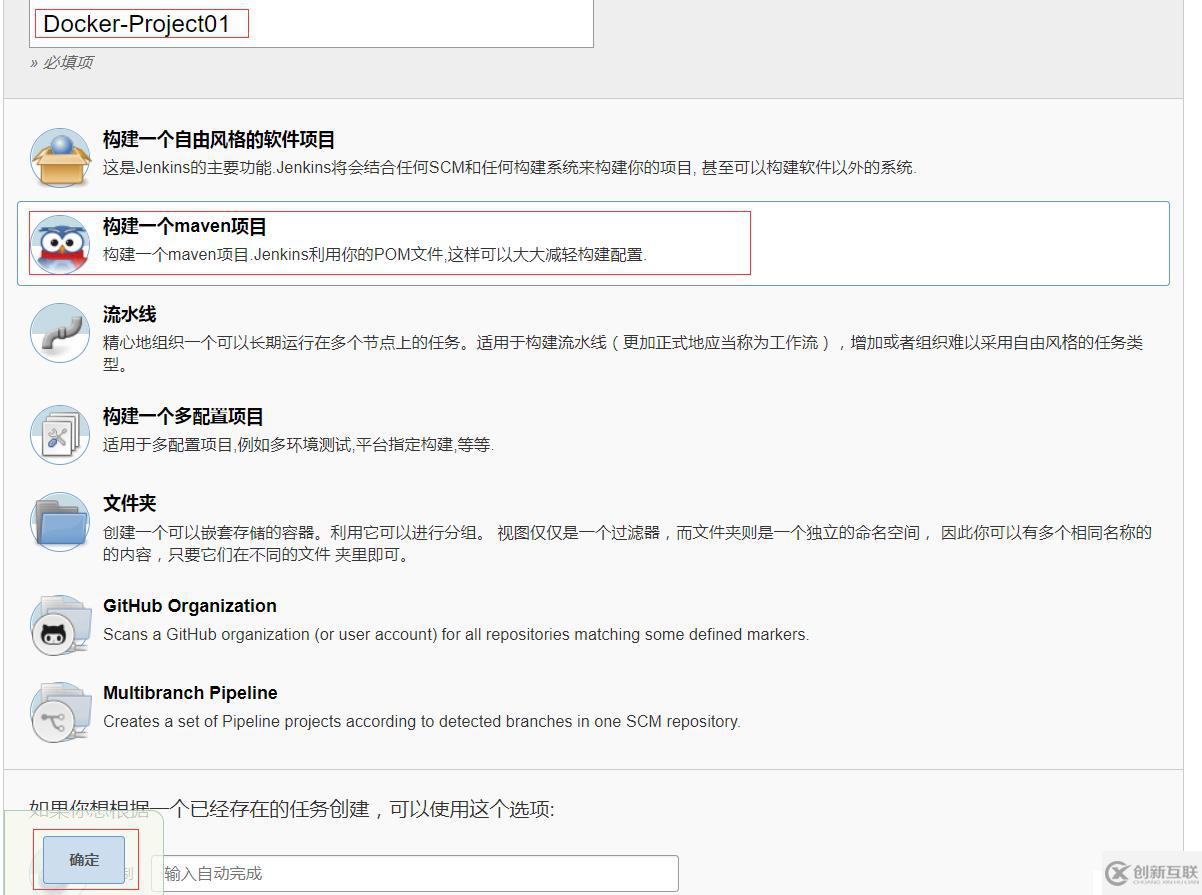Select Multibranch Pipeline title
1202x895 pixels.
point(190,693)
